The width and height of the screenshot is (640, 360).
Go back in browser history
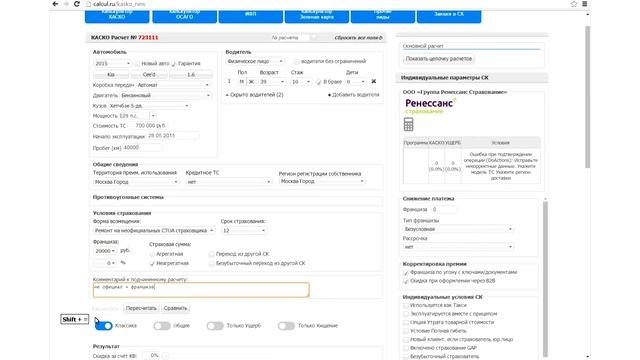(56, 4)
